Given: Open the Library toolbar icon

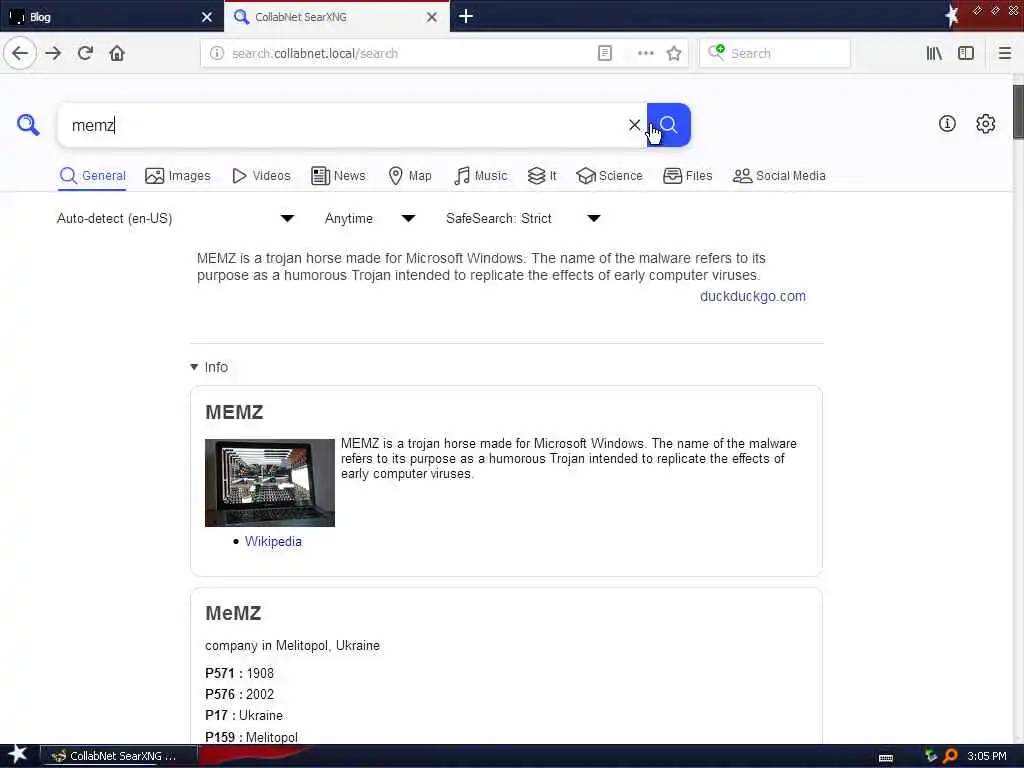Looking at the screenshot, I should 934,53.
